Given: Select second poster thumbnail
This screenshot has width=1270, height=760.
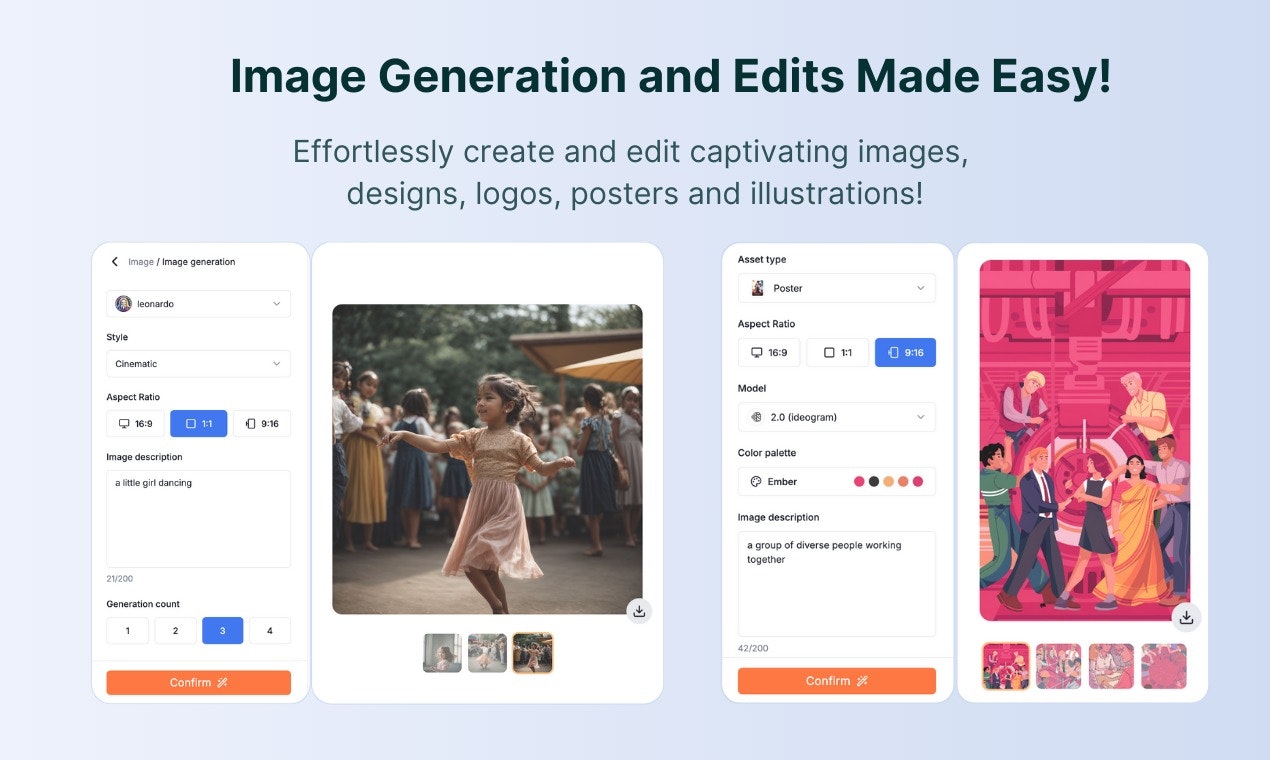Looking at the screenshot, I should [1058, 666].
